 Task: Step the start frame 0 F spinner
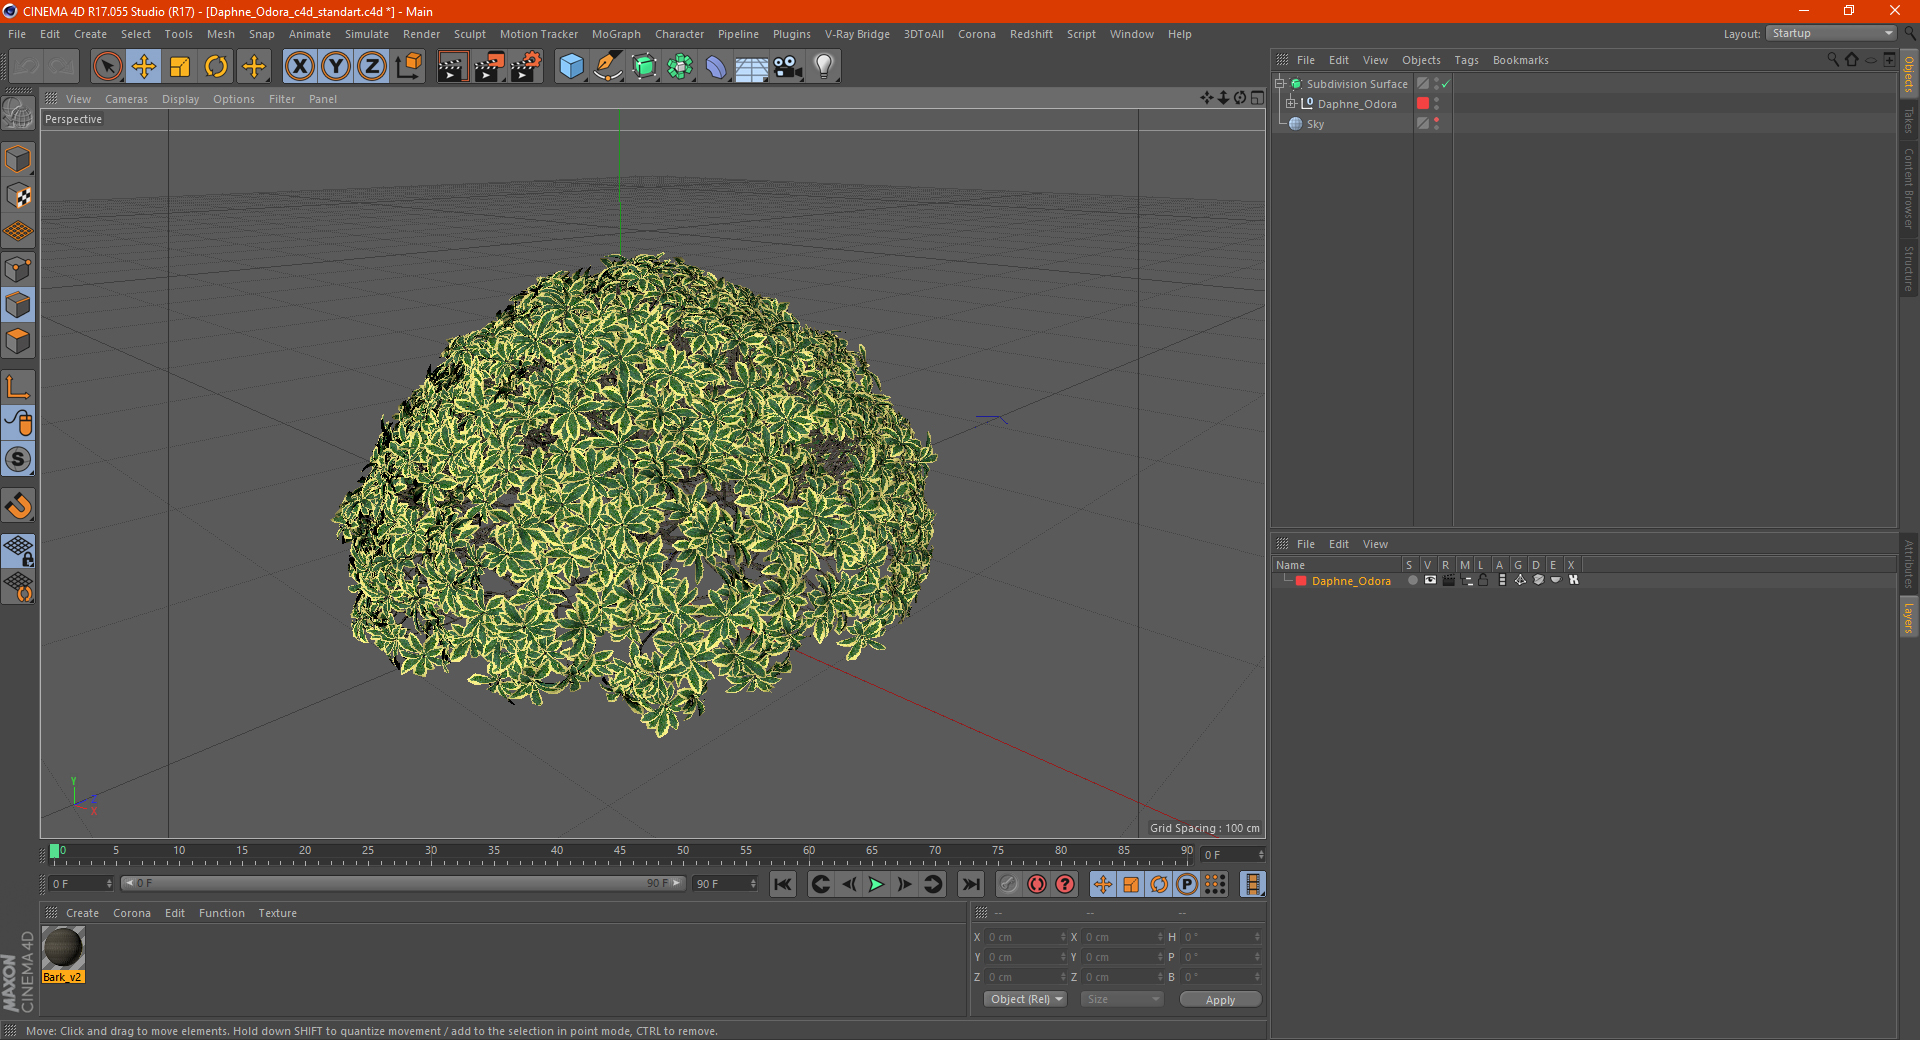(109, 884)
